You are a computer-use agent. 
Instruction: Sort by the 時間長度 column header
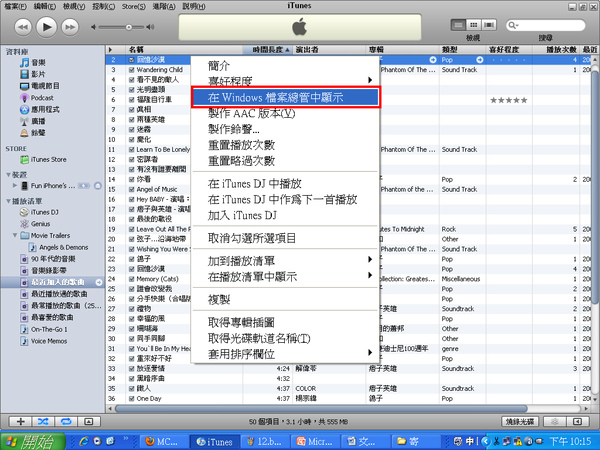click(x=267, y=50)
